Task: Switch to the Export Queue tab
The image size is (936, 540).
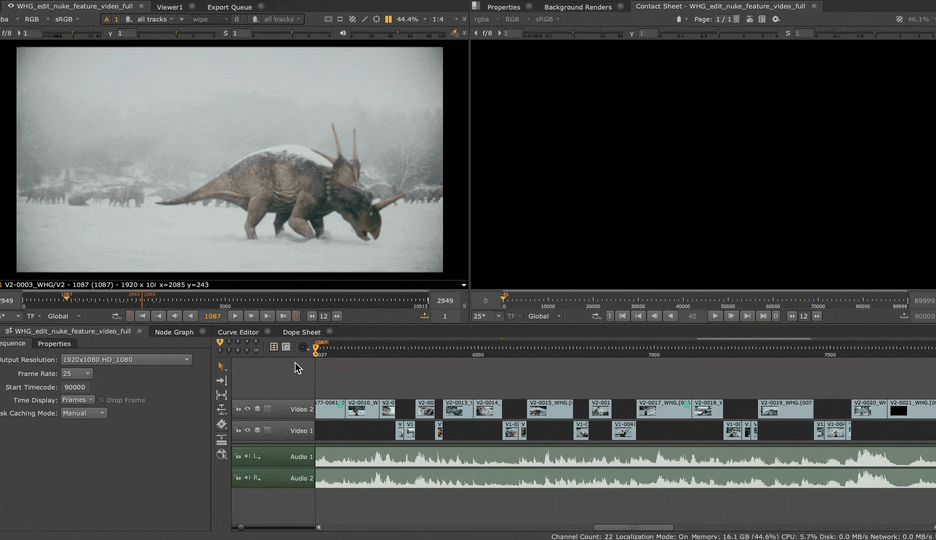Action: click(x=229, y=7)
